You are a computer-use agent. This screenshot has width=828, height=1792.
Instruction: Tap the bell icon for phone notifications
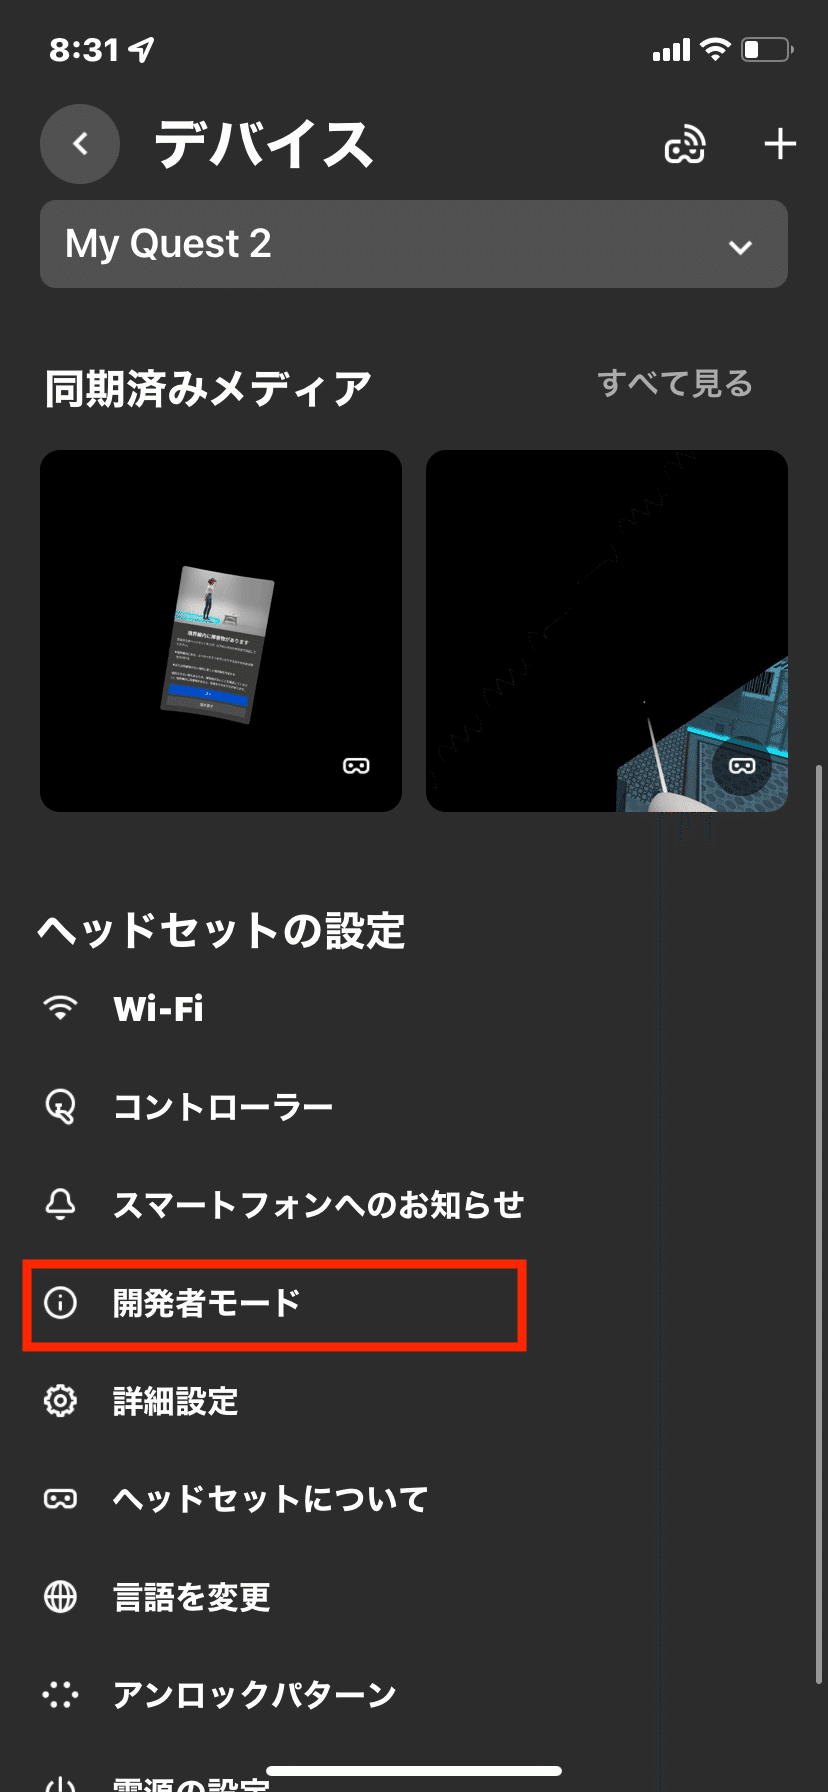point(60,1204)
